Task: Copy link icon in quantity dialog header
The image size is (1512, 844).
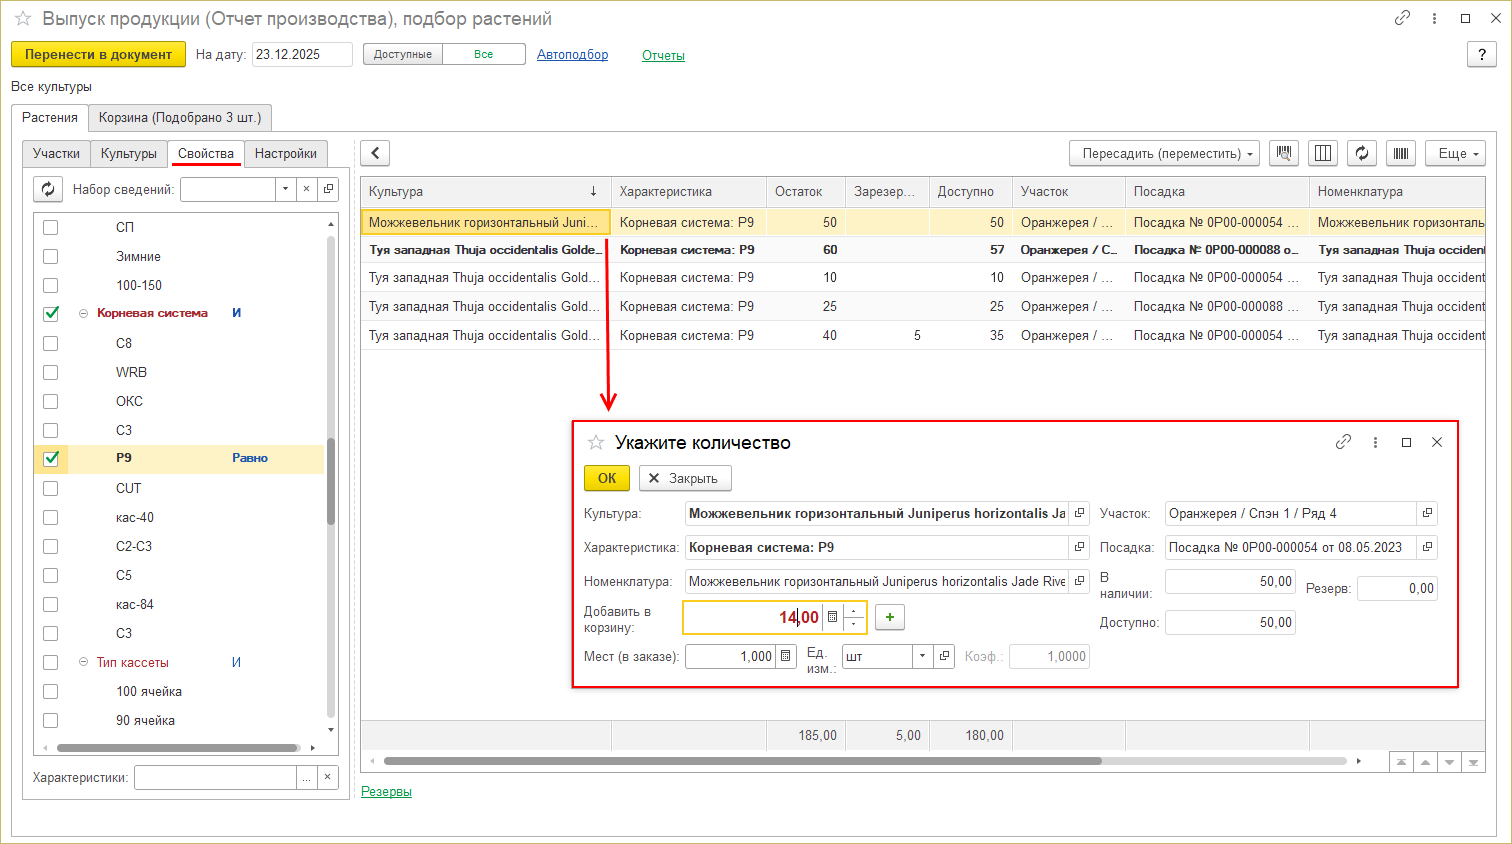Action: pyautogui.click(x=1343, y=442)
